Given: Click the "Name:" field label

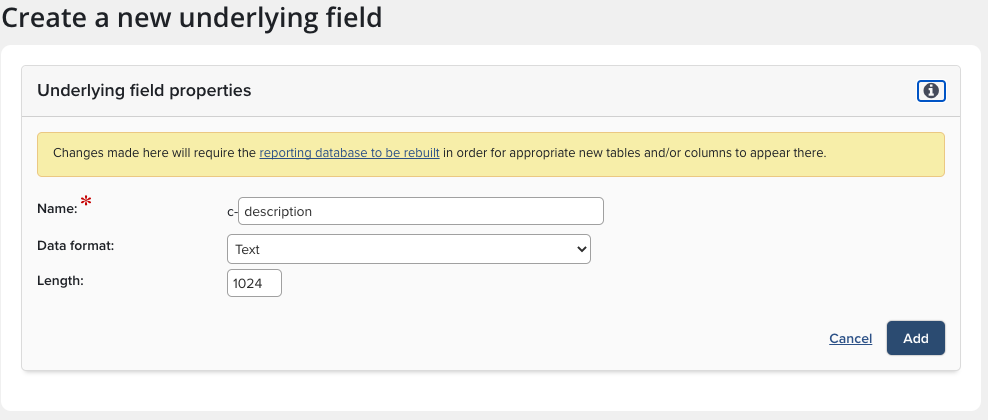Looking at the screenshot, I should pos(57,209).
